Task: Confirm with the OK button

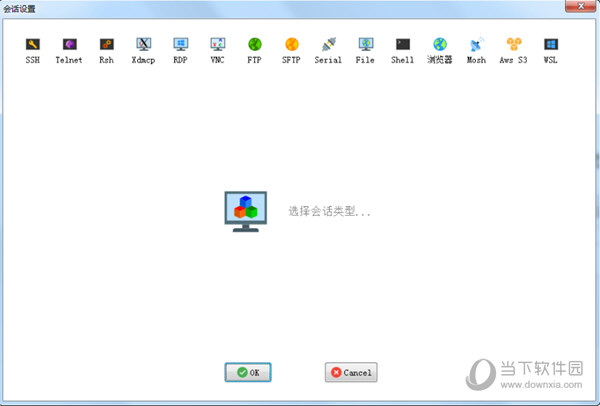Action: [248, 372]
